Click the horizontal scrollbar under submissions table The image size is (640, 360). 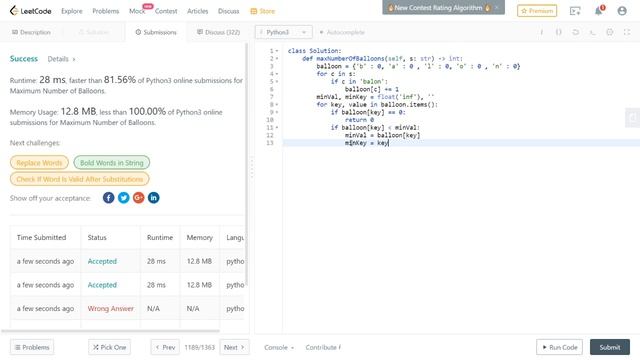tap(110, 331)
